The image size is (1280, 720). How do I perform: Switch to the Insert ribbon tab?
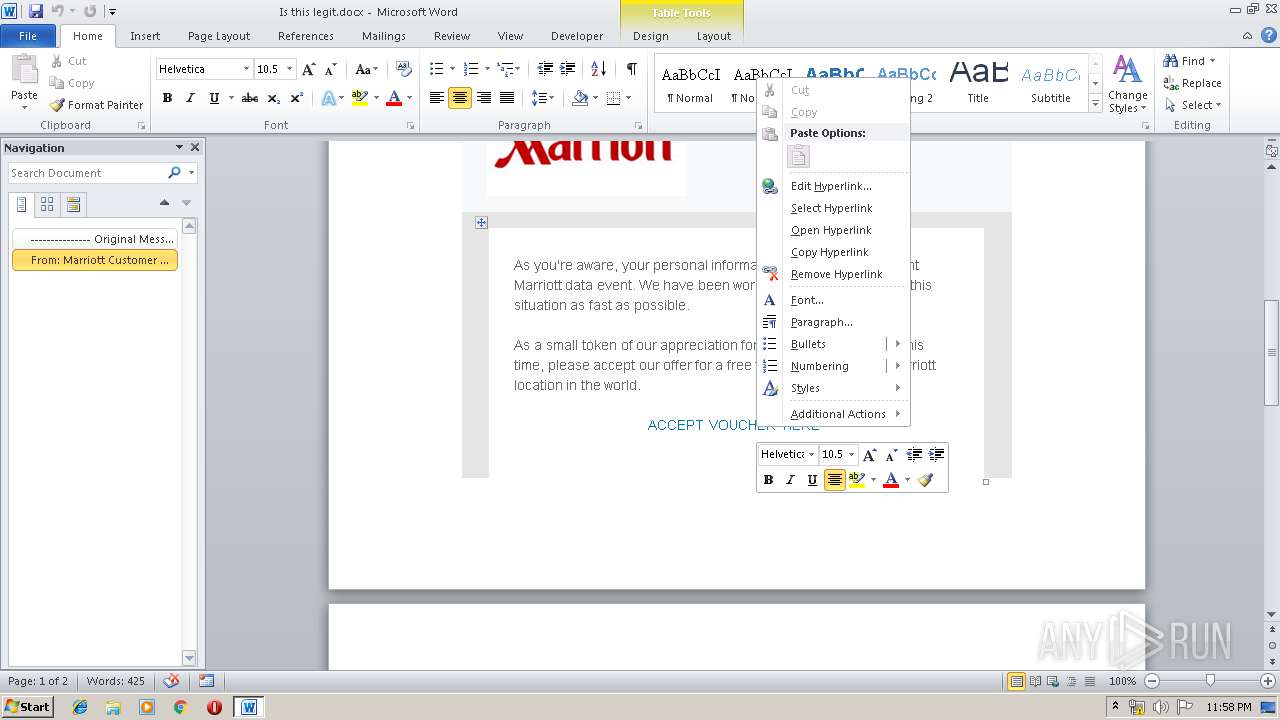pos(145,36)
